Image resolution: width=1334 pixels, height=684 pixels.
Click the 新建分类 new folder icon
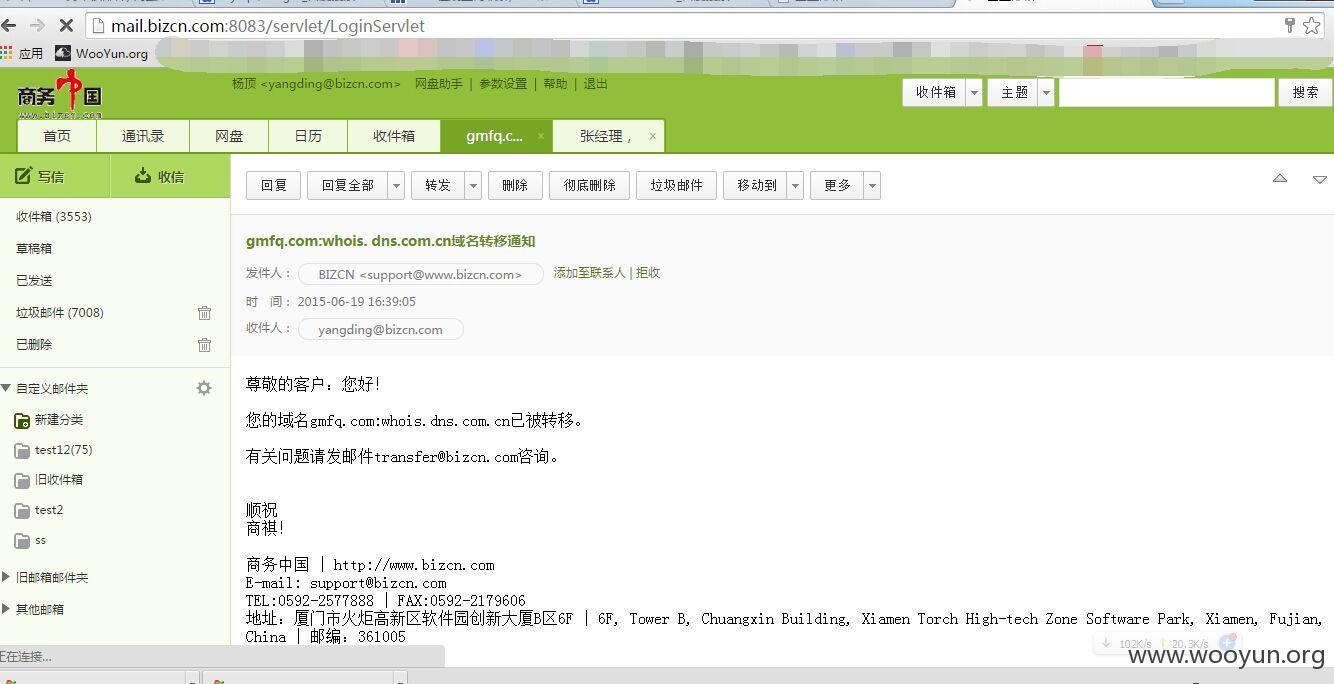point(22,420)
